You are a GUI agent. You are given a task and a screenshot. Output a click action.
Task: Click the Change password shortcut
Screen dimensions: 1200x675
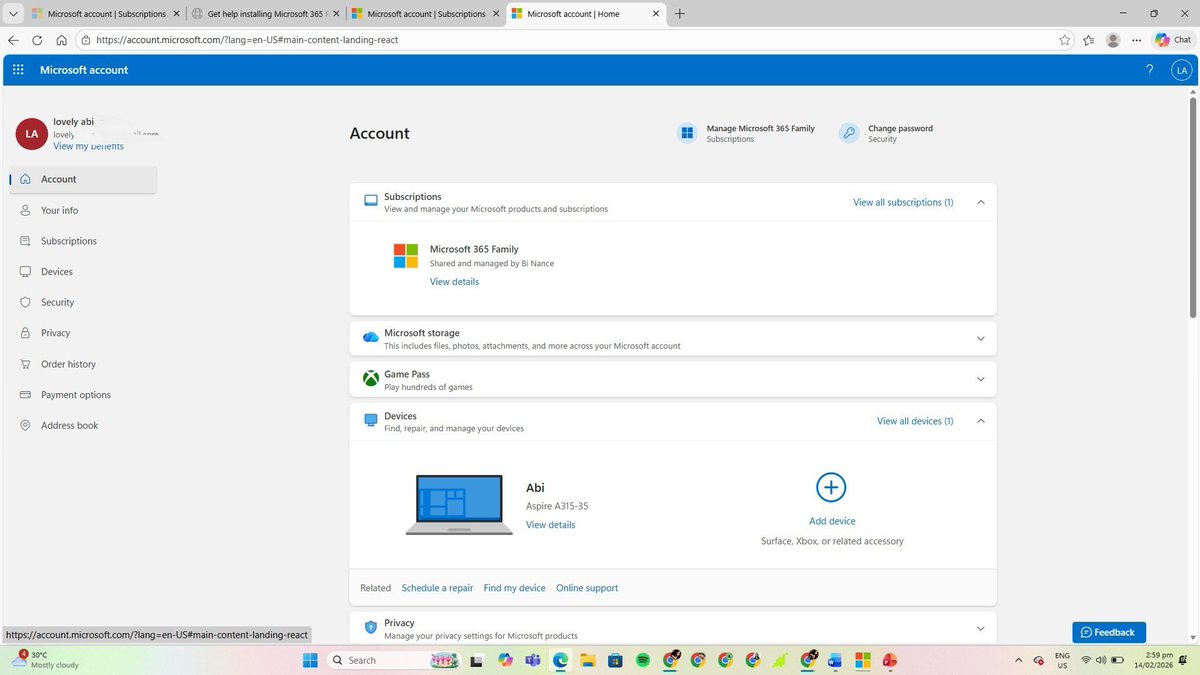pos(886,133)
